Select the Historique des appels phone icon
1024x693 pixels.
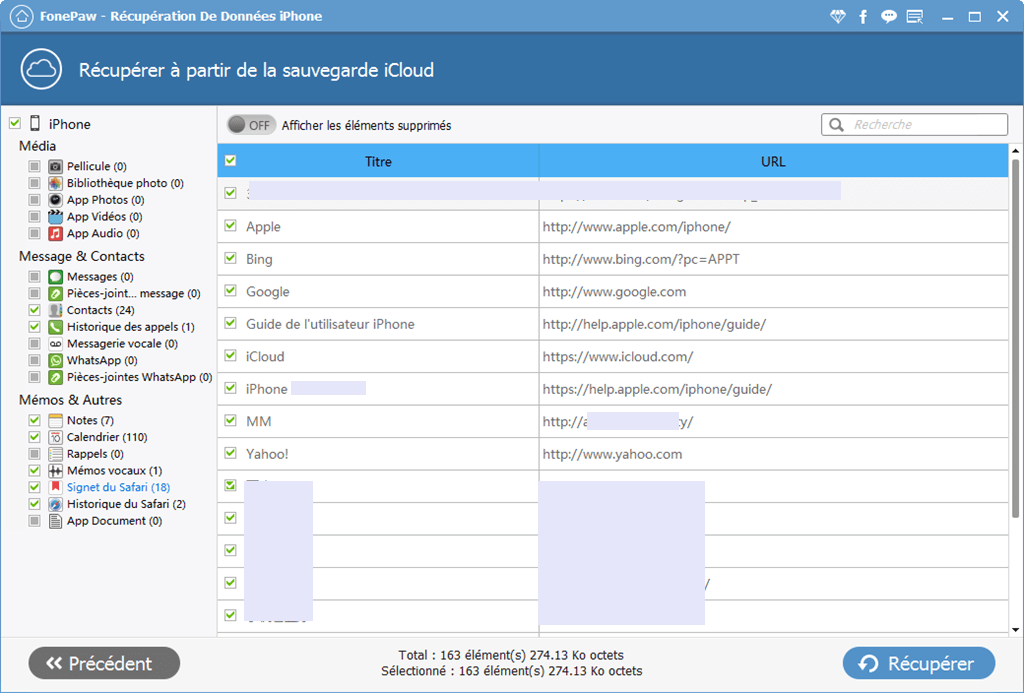(56, 327)
